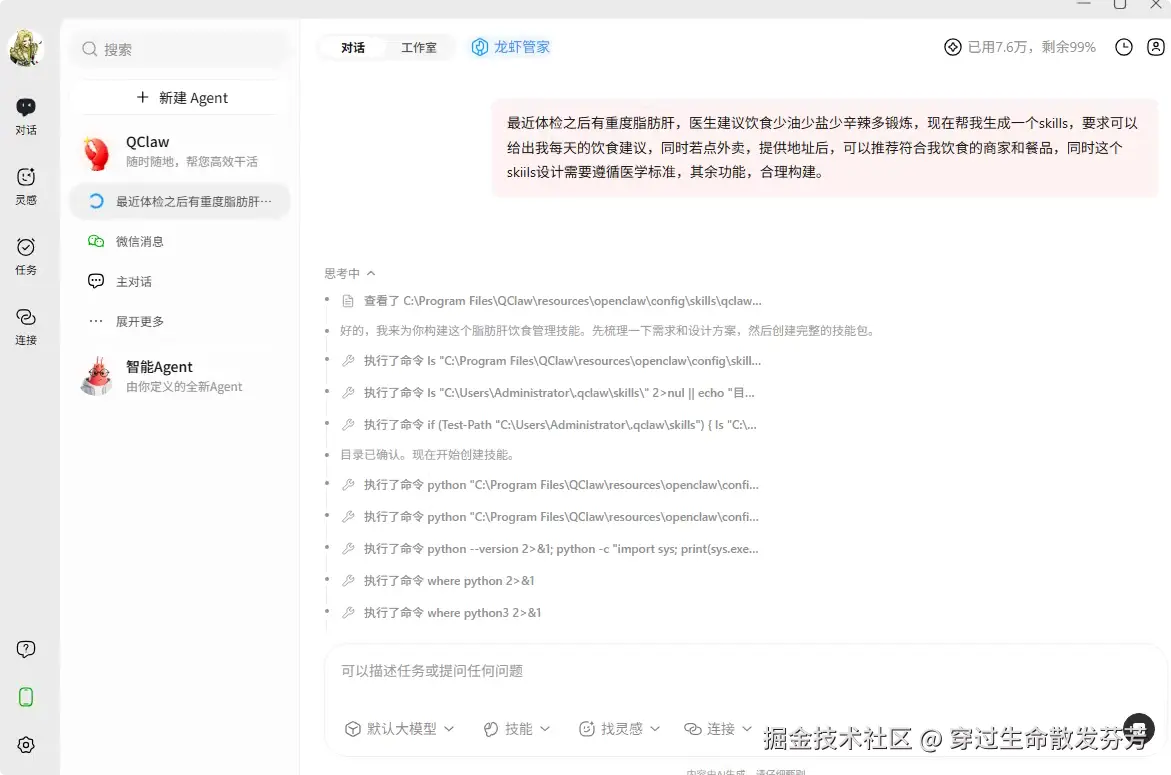Collapse the 思考中 thinking section
This screenshot has width=1171, height=775.
350,273
